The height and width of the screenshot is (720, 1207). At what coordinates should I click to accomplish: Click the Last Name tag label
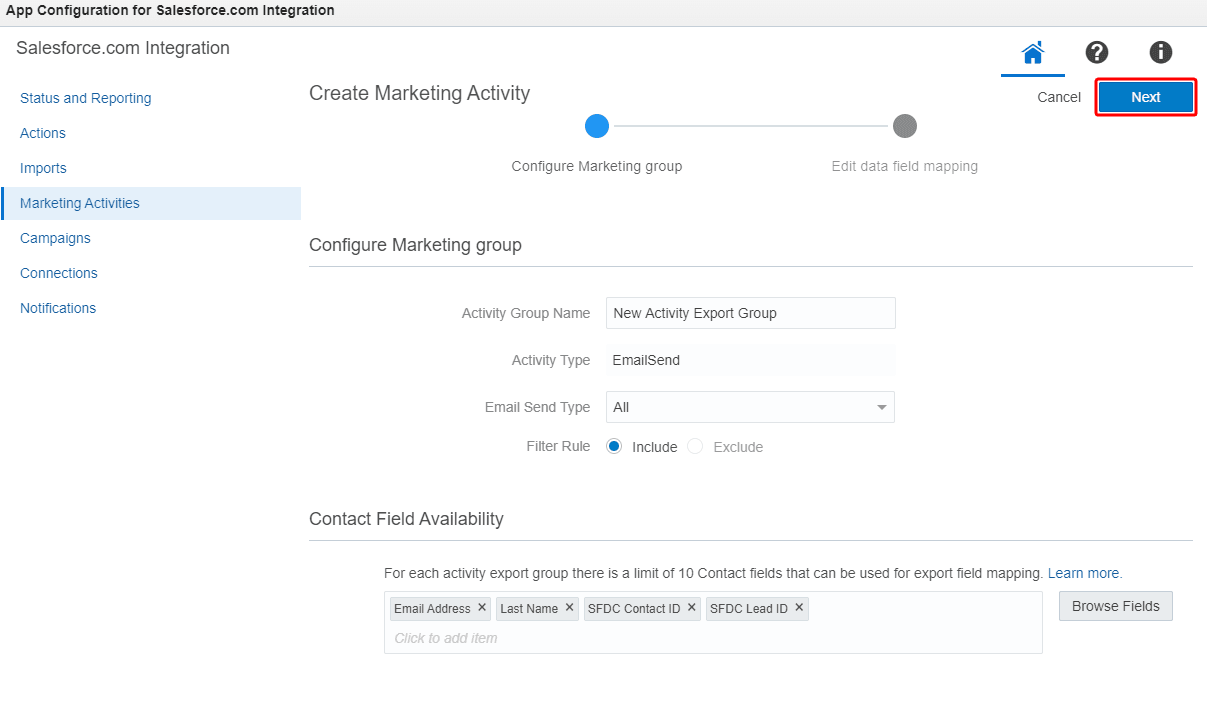pos(529,608)
